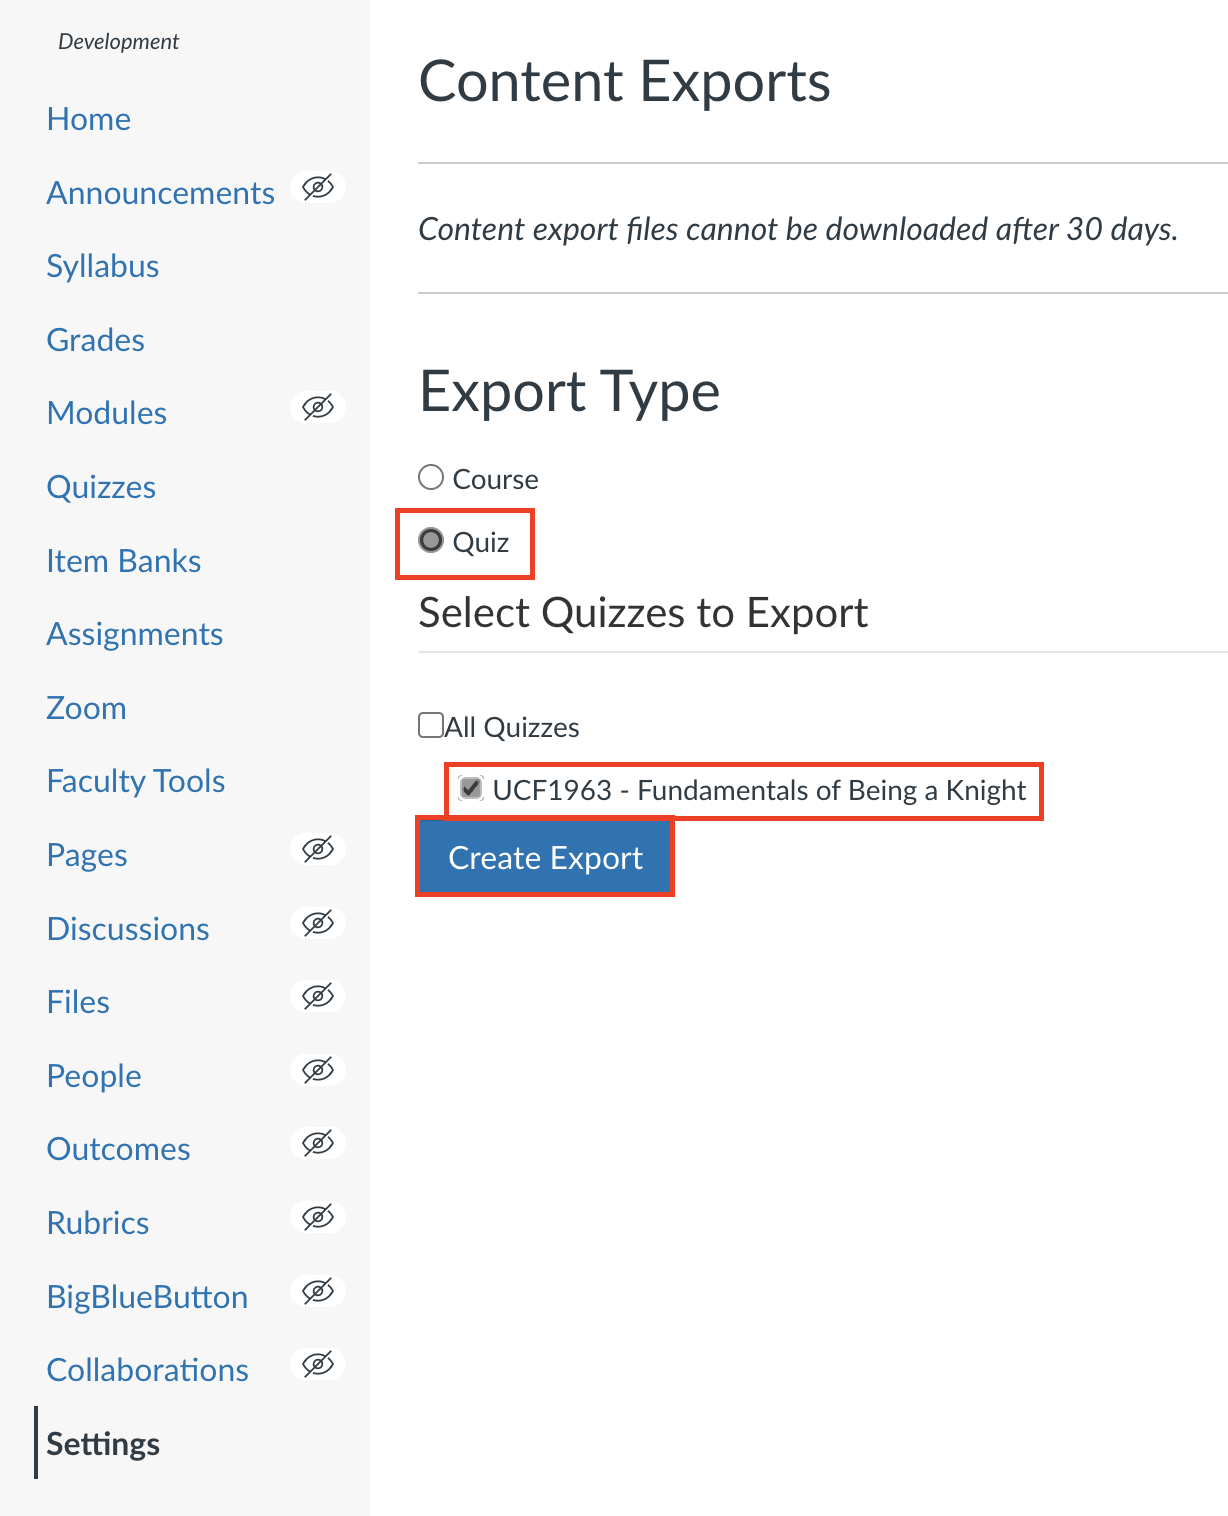Go to Syllabus
Image resolution: width=1228 pixels, height=1516 pixels.
coord(103,266)
